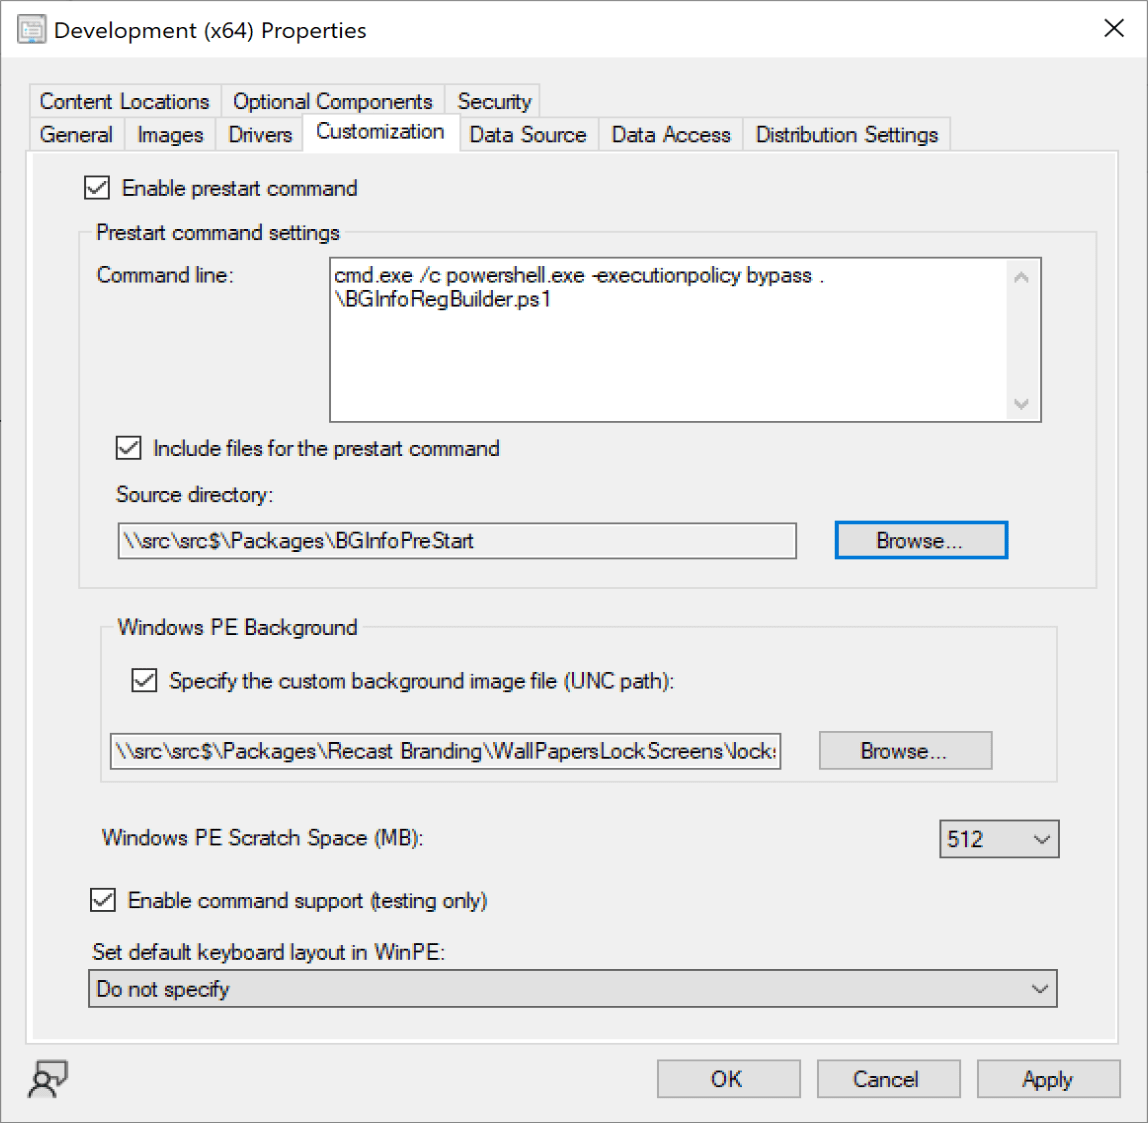Uncheck Include files for the prestart command
This screenshot has height=1123, width=1148.
coord(129,448)
